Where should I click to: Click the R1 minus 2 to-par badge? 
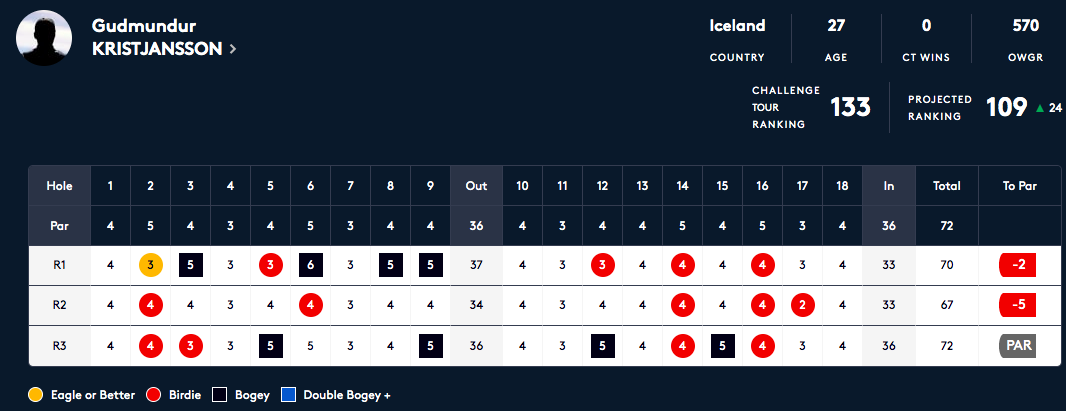coord(1017,265)
